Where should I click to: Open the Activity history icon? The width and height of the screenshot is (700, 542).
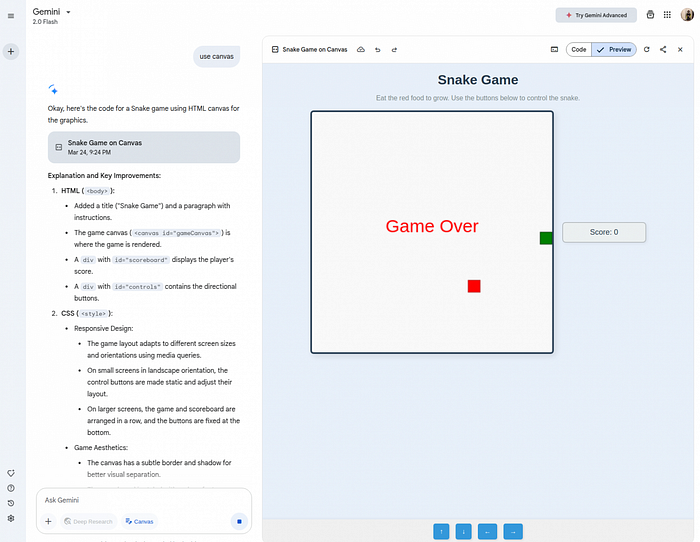pos(11,503)
